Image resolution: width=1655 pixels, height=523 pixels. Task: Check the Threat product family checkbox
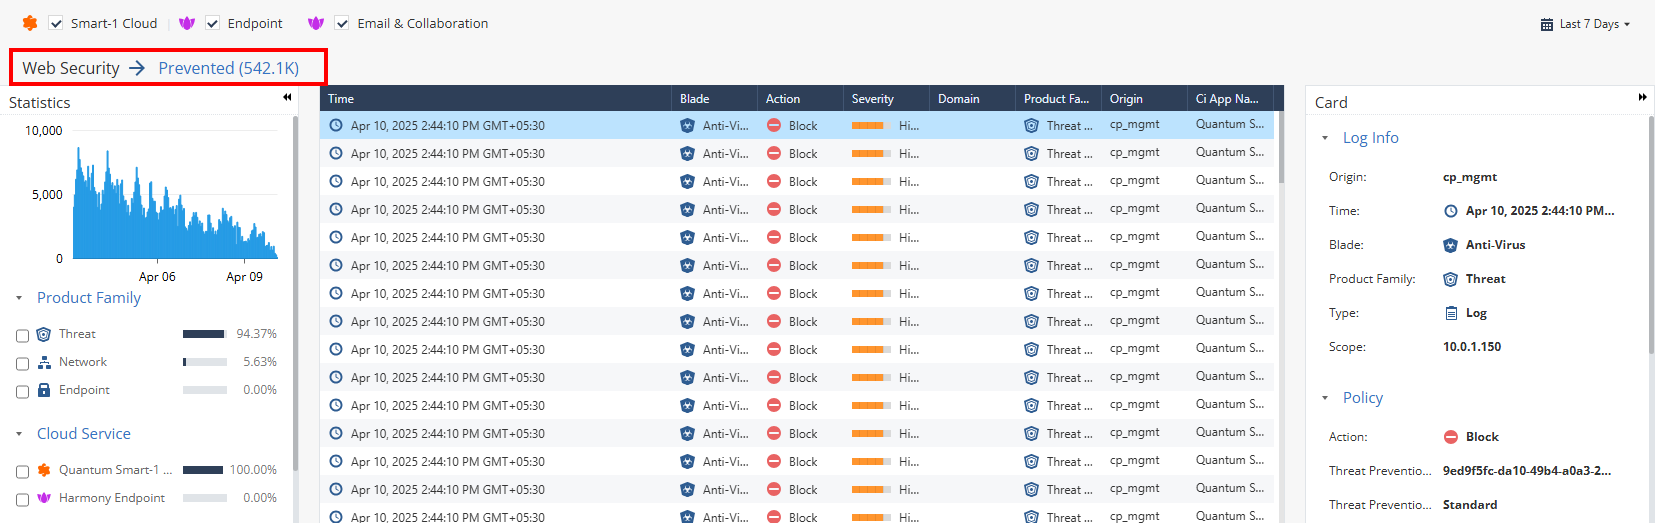[x=22, y=336]
